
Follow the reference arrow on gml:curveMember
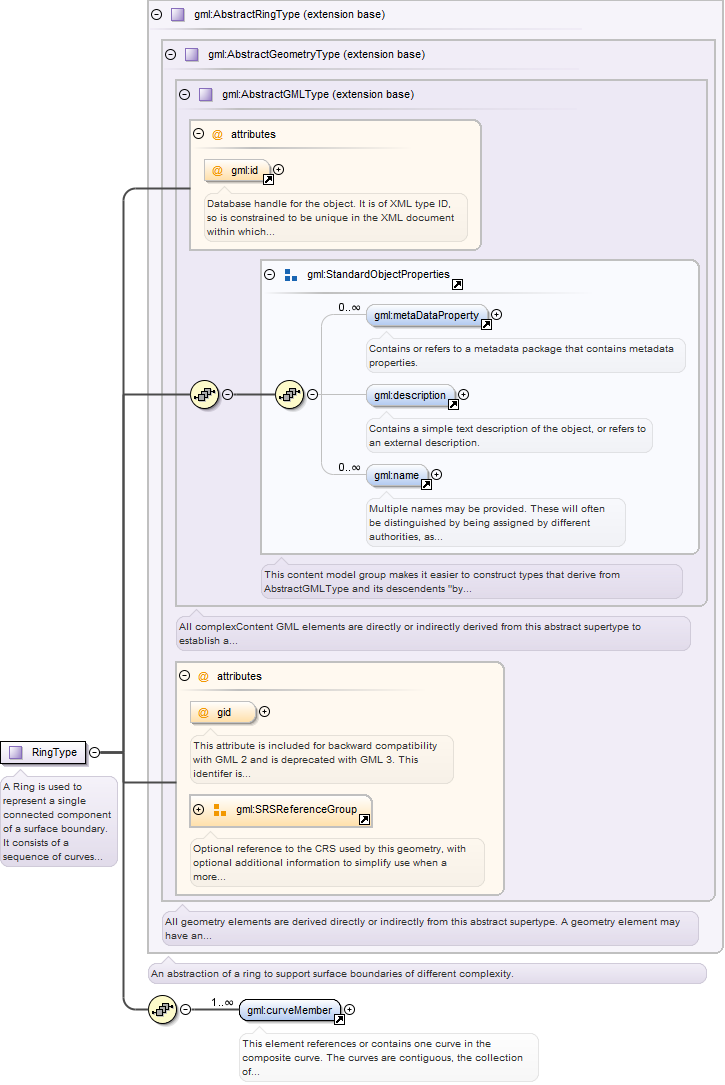[x=340, y=1019]
